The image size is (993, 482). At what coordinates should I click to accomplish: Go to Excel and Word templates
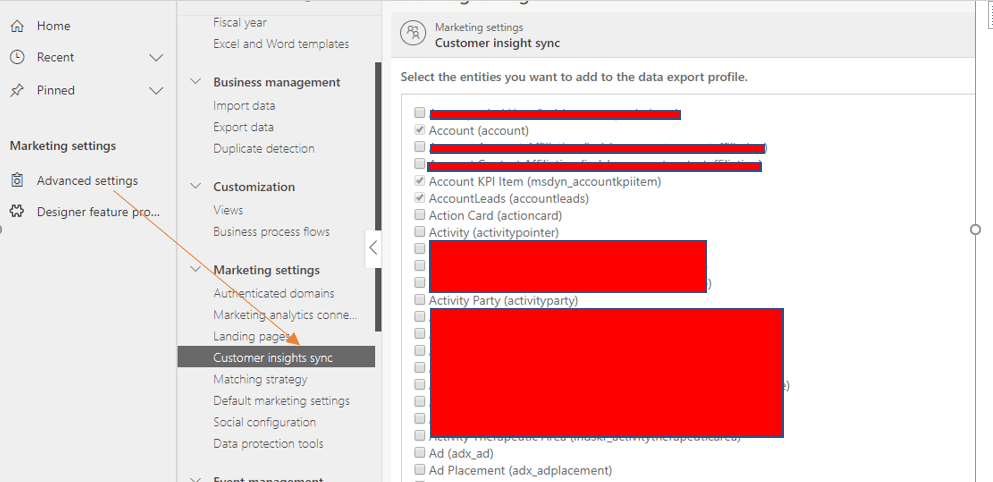[x=281, y=44]
